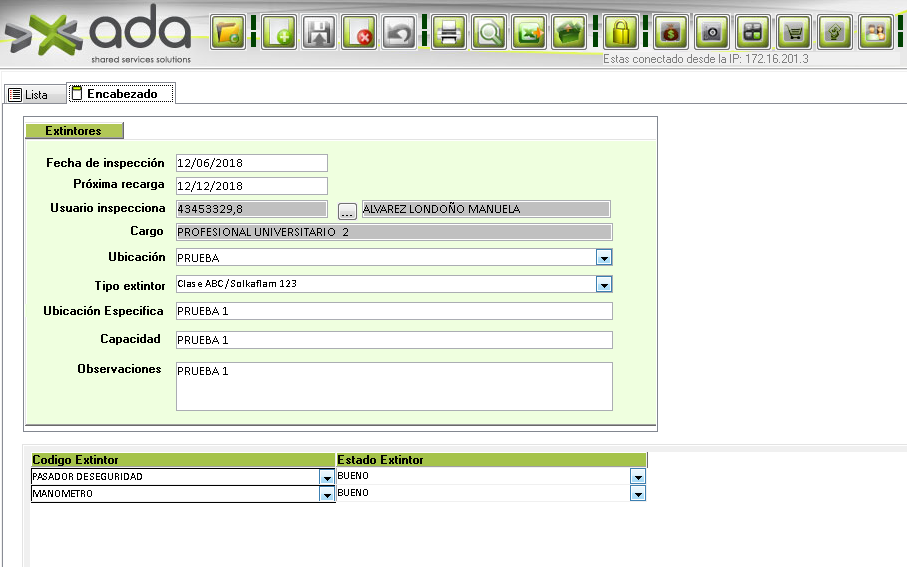Switch to the Lista tab
Screen dimensions: 907x567
[x=28, y=94]
